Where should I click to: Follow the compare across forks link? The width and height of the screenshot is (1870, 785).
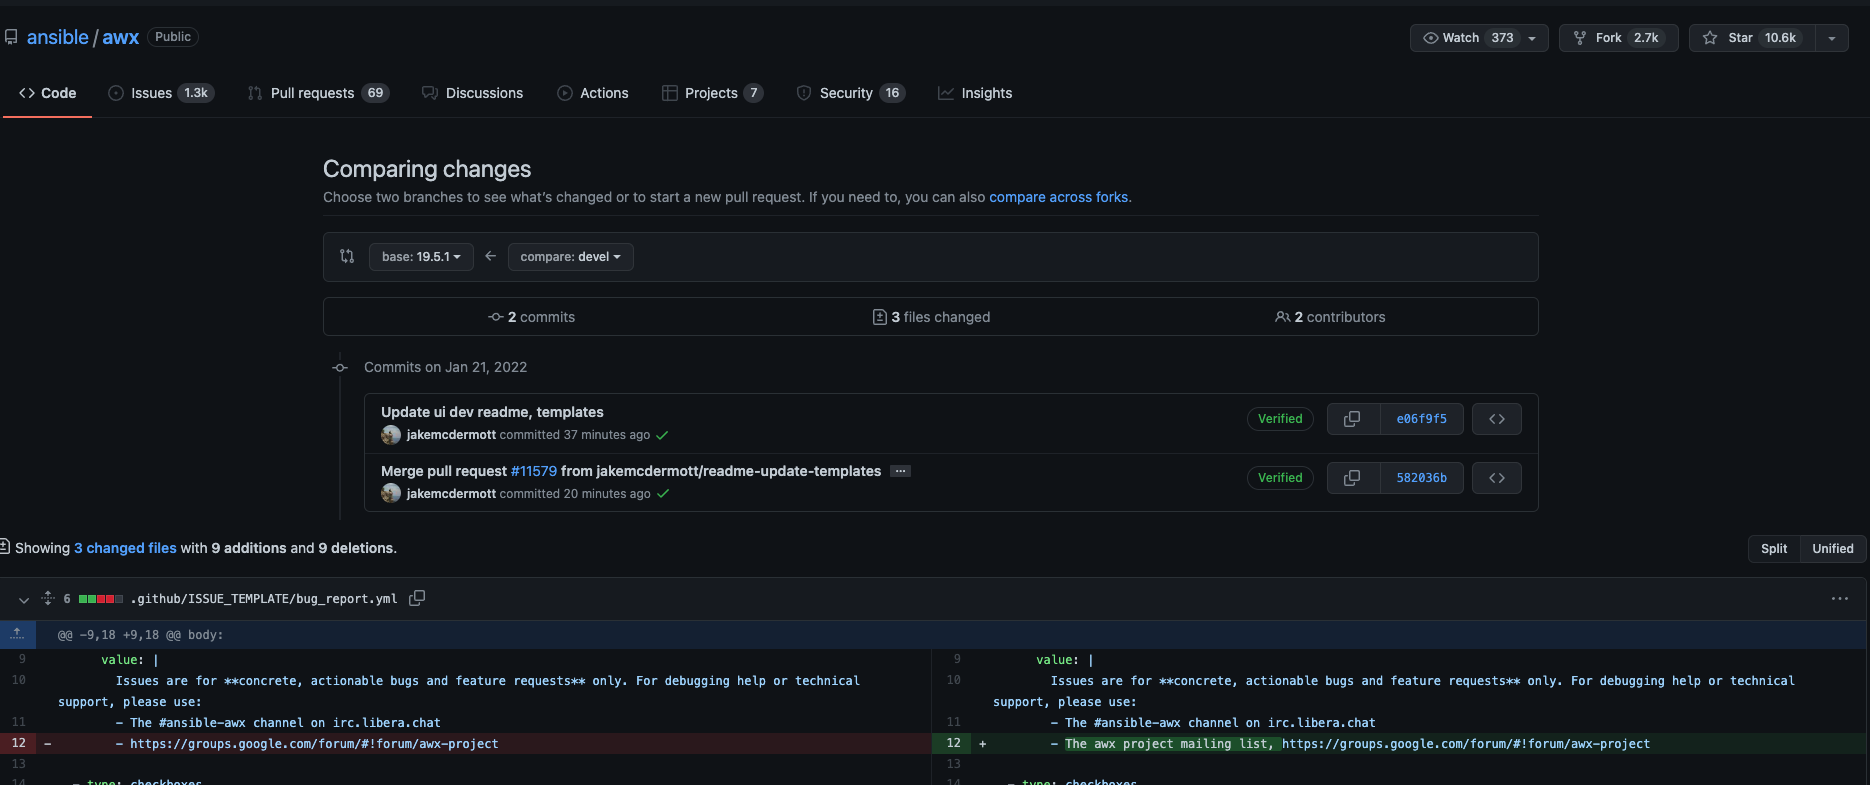[1058, 197]
